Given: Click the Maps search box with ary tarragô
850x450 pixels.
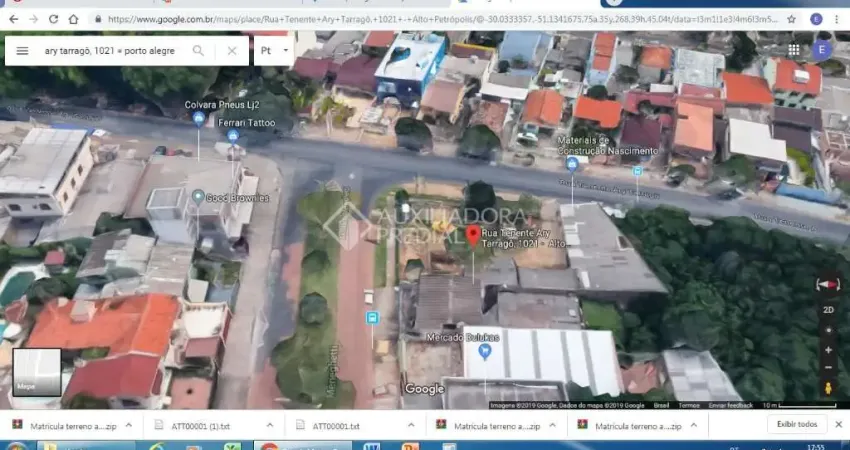Looking at the screenshot, I should [110, 51].
